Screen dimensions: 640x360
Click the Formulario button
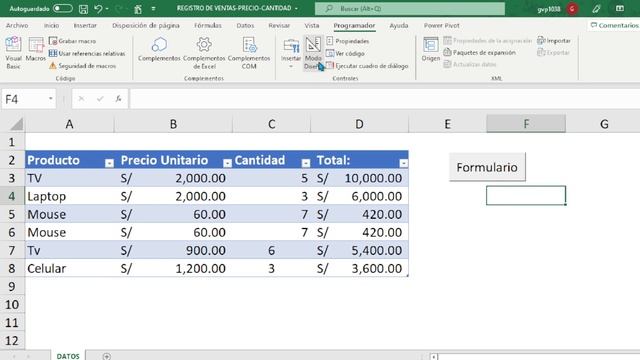pos(487,167)
